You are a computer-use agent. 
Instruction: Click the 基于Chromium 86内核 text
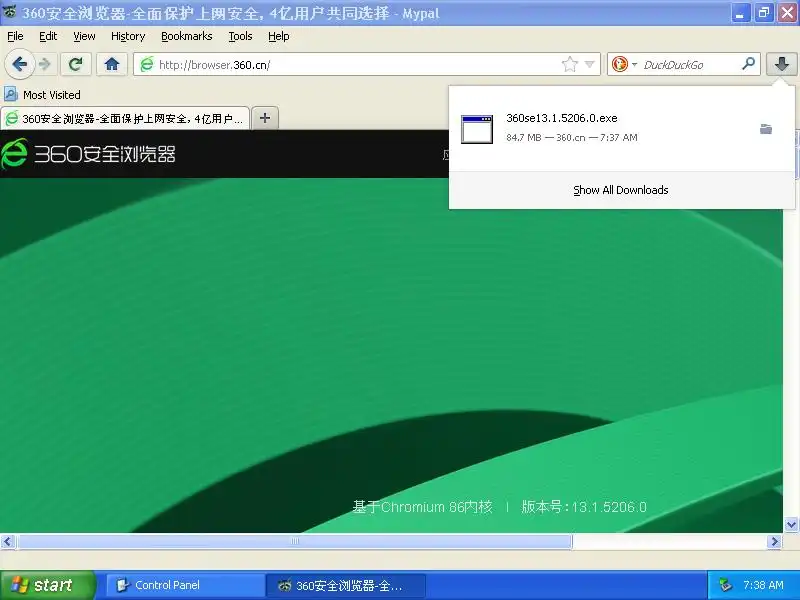click(422, 507)
